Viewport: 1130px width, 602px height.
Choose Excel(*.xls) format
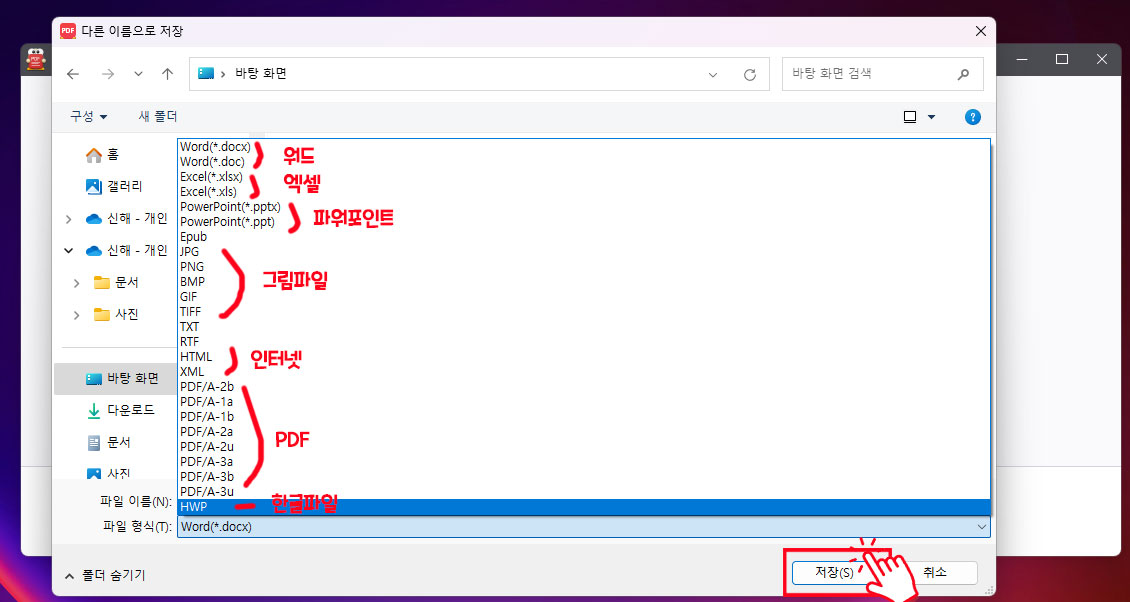pos(584,192)
